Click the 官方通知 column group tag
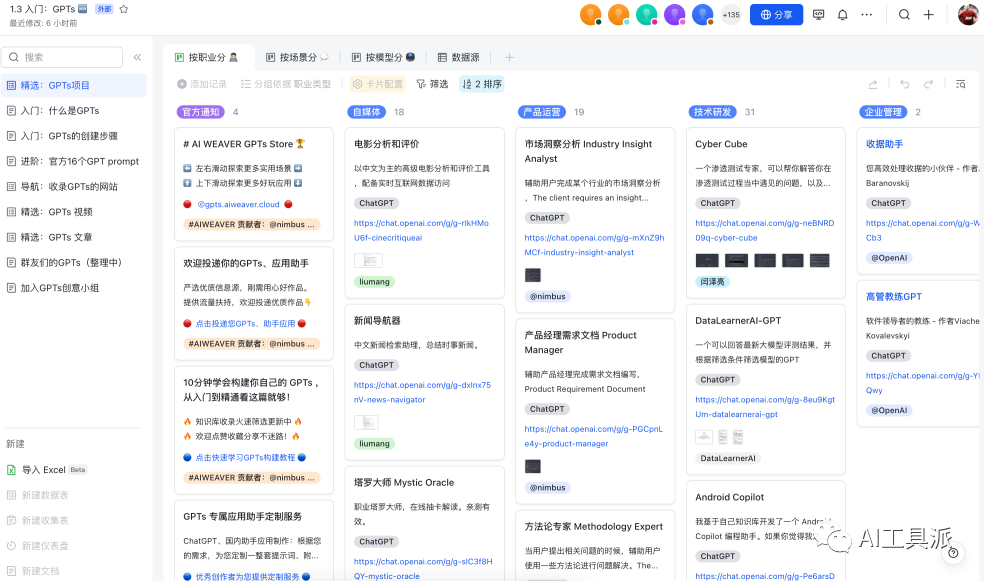This screenshot has height=581, width=984. 200,112
